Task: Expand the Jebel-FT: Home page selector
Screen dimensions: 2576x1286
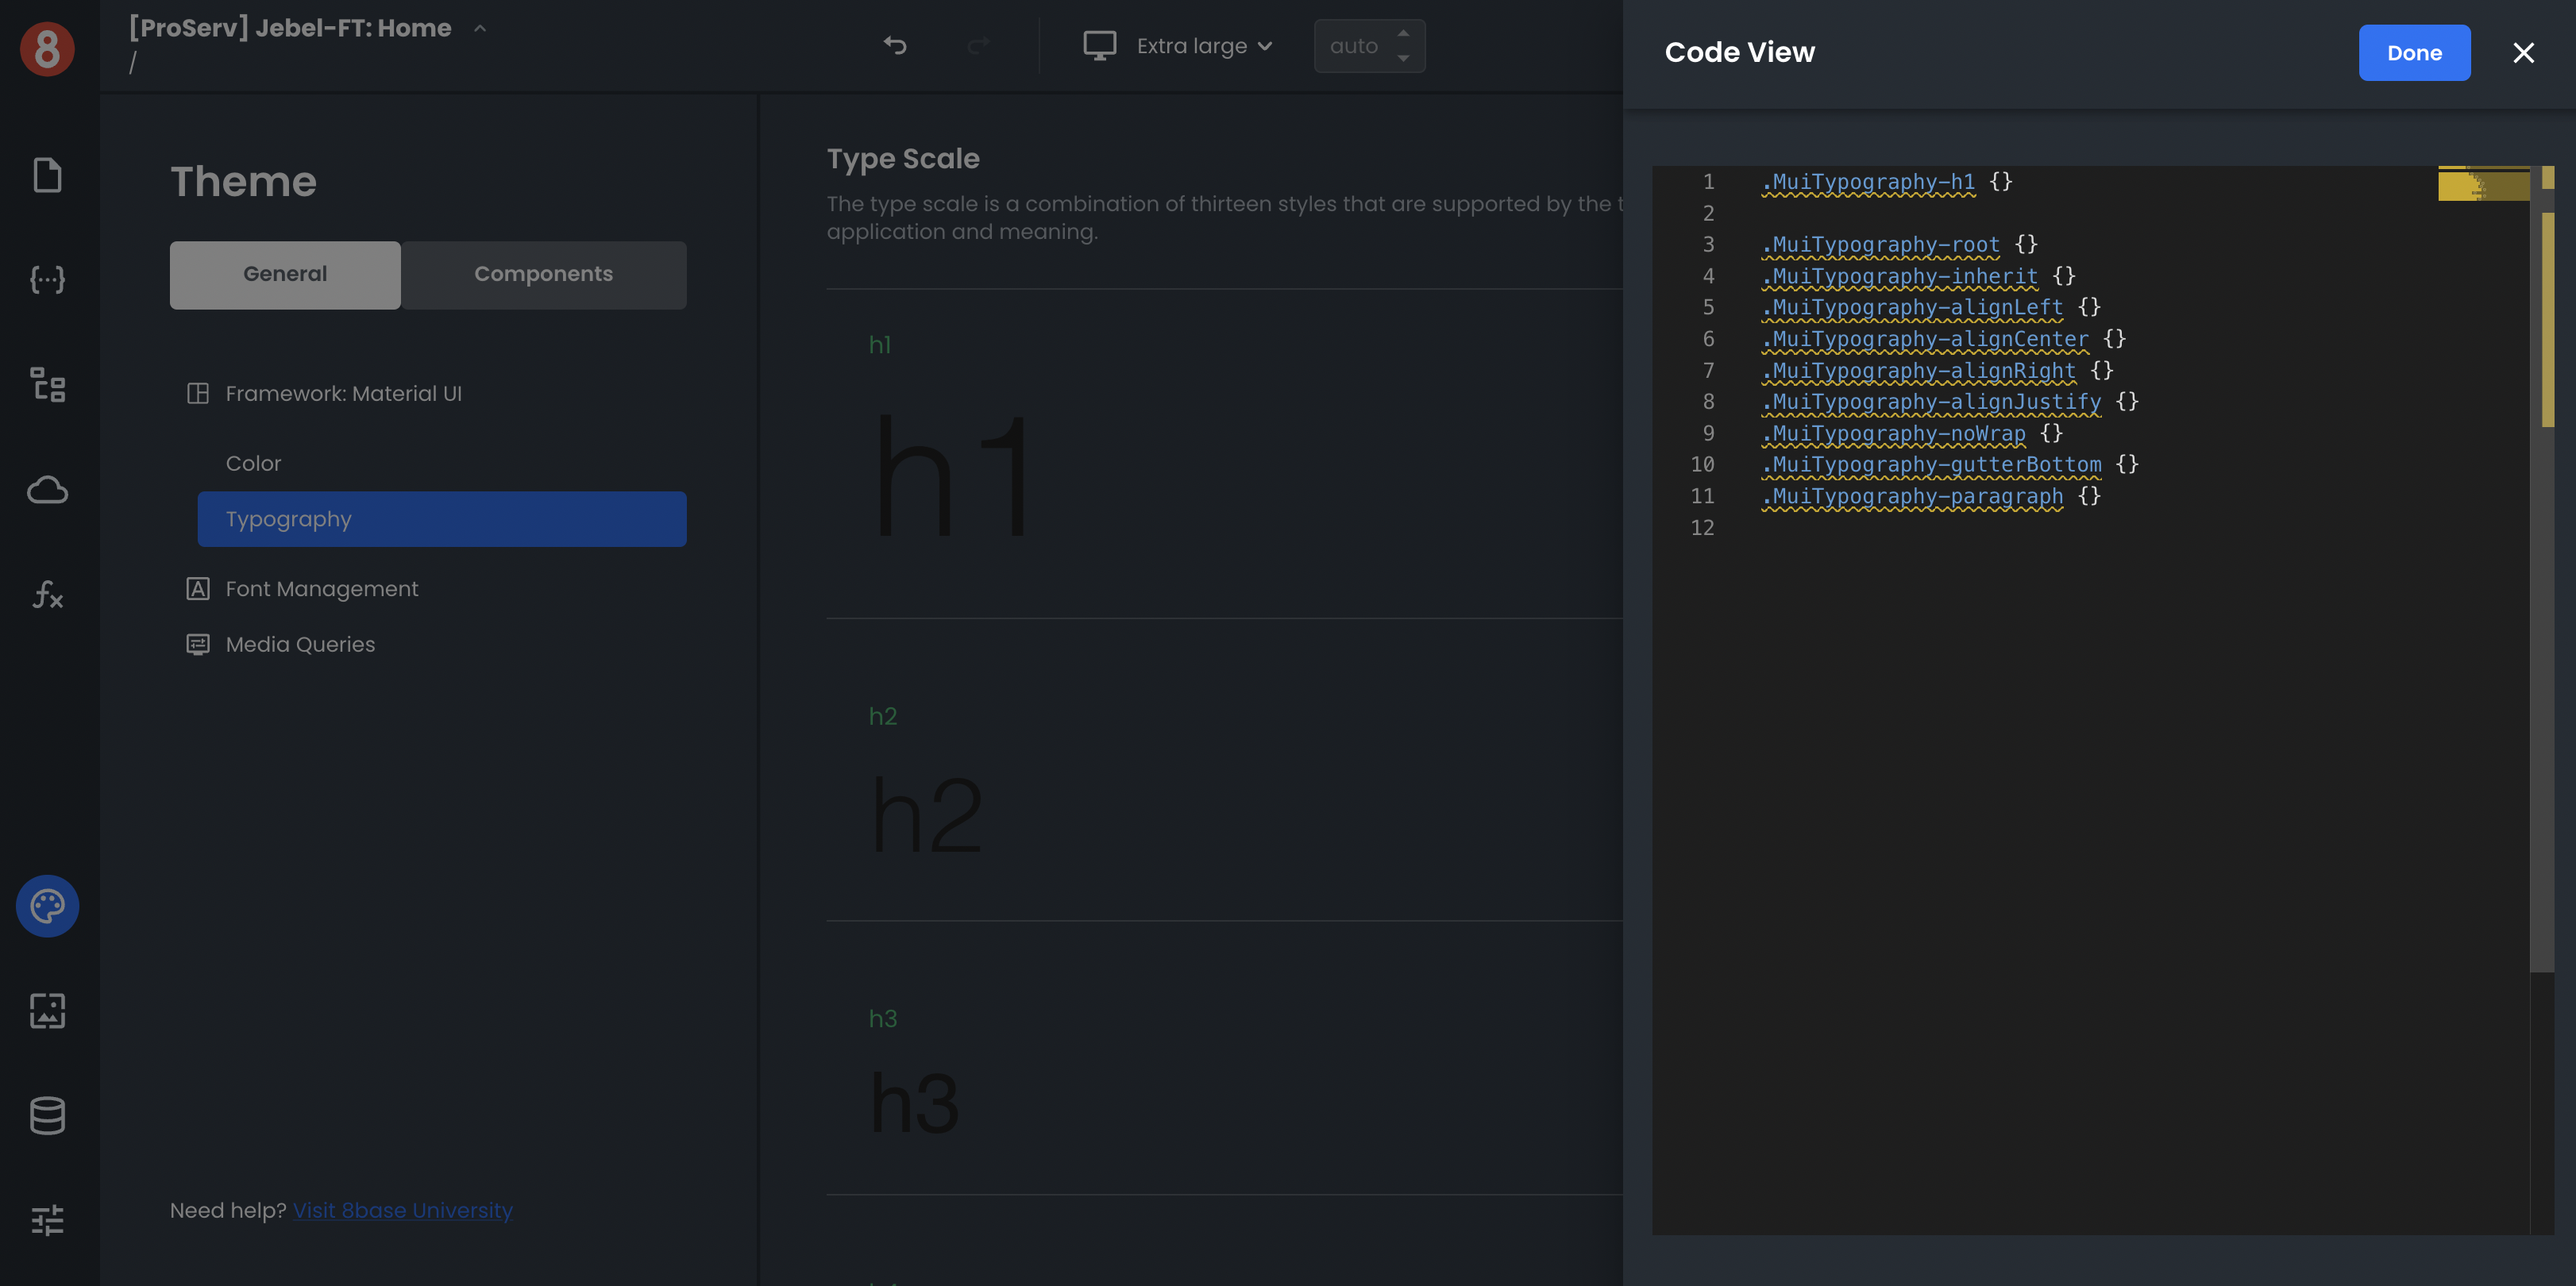Action: [x=480, y=29]
